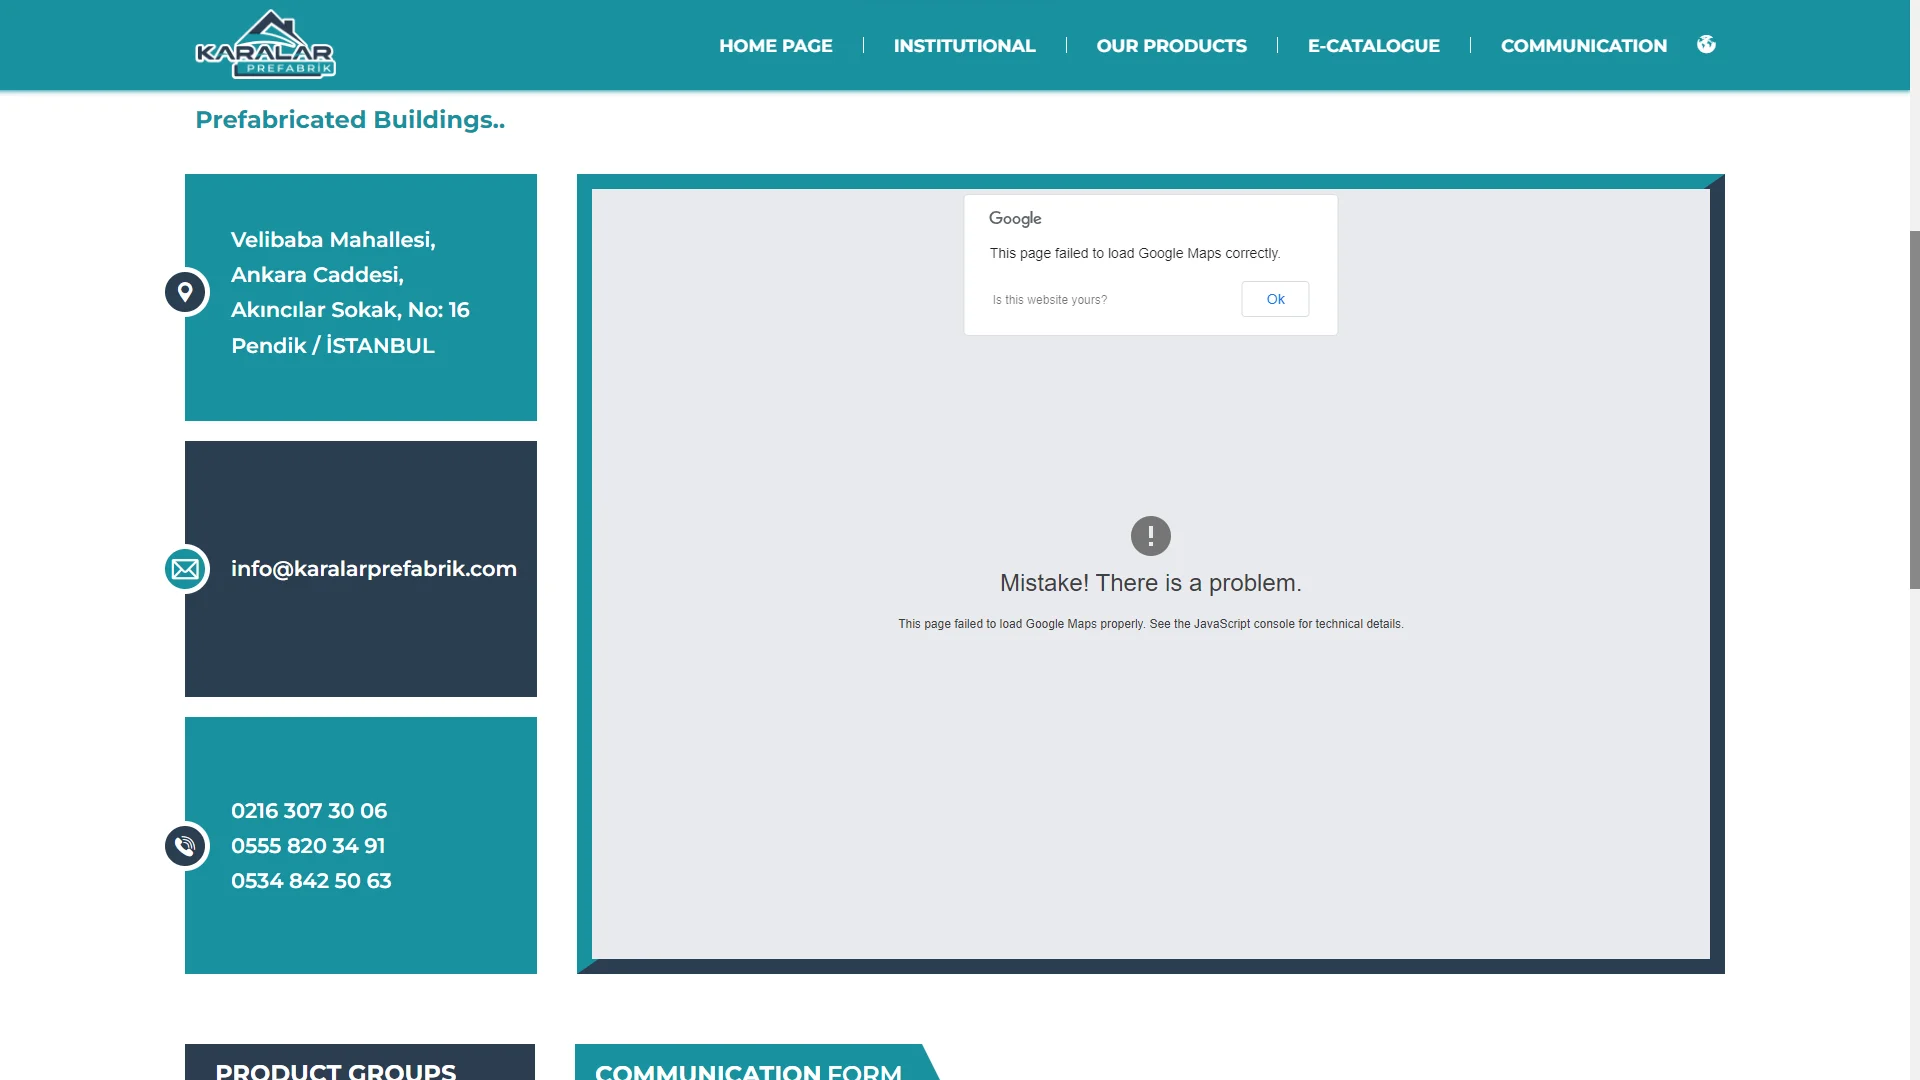Click the email envelope icon
This screenshot has width=1920, height=1080.
tap(185, 569)
